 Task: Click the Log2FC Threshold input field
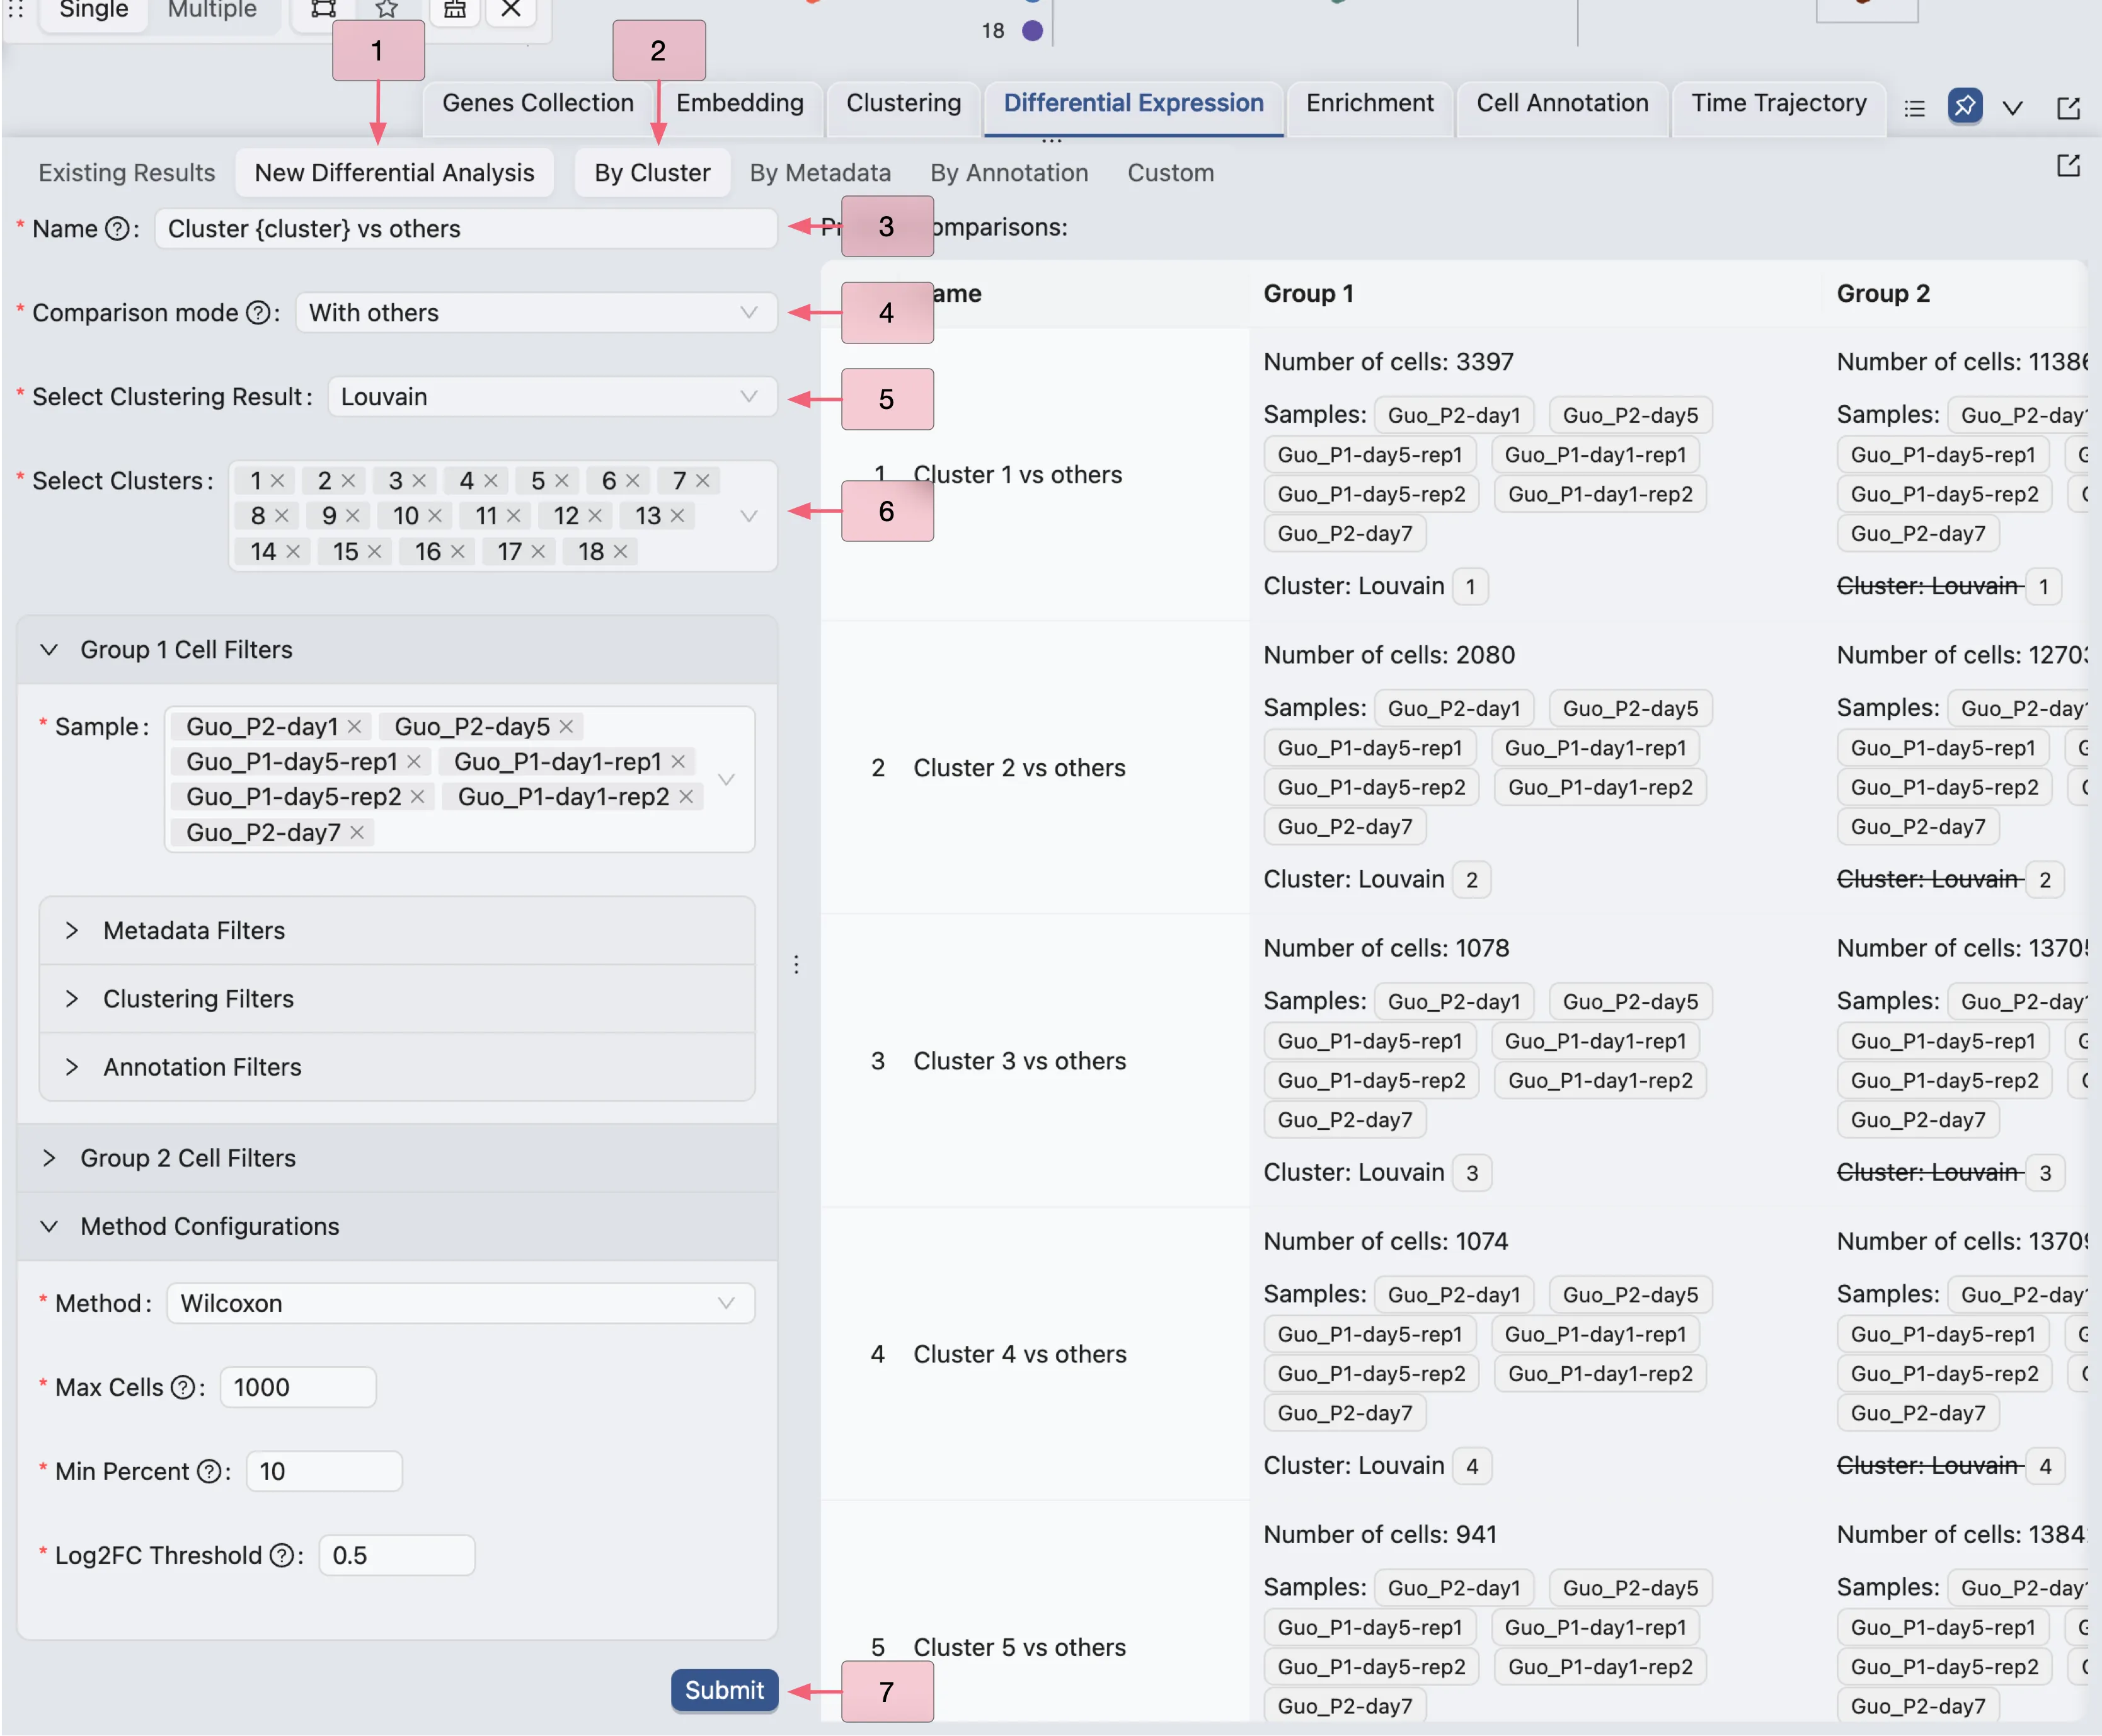click(397, 1555)
